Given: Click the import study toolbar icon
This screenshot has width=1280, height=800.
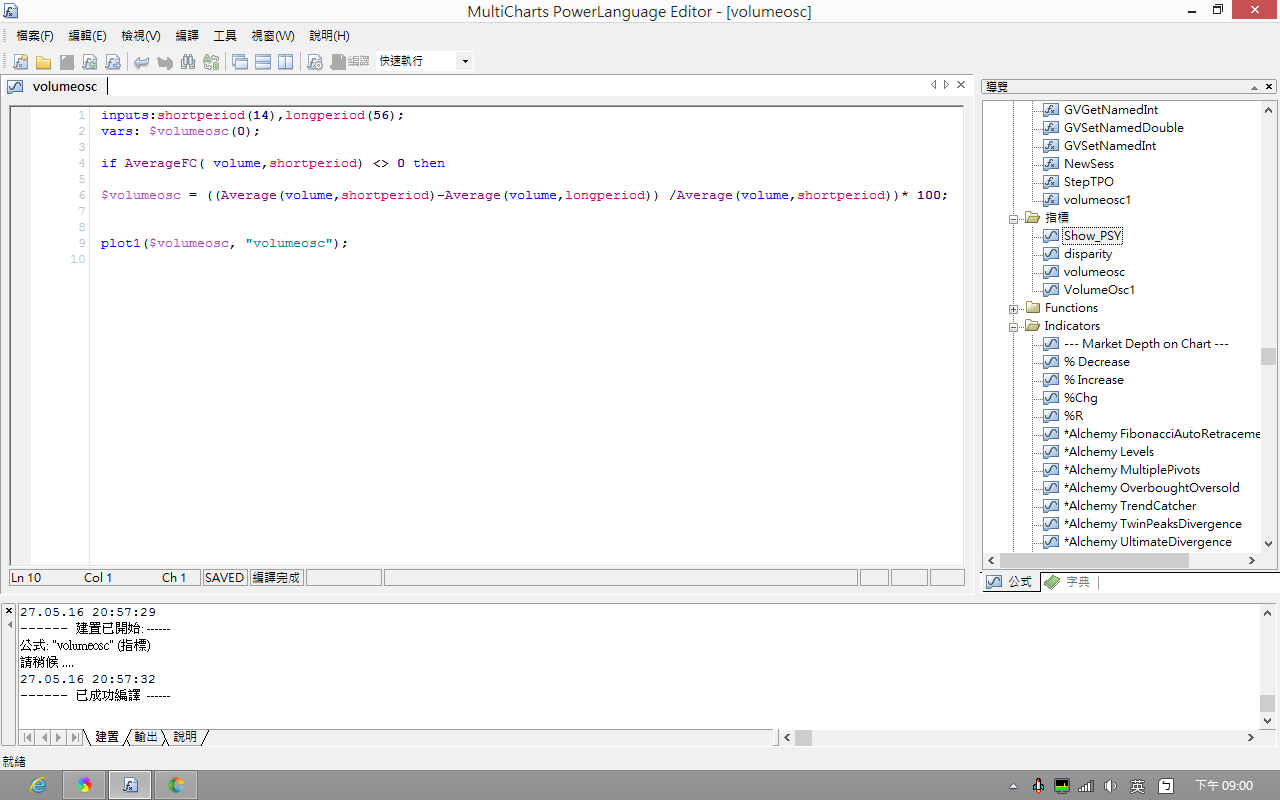Looking at the screenshot, I should click(x=90, y=62).
